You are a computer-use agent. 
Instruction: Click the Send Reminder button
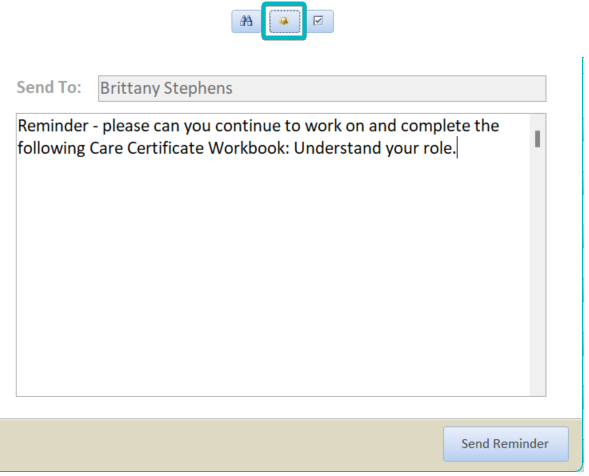(506, 444)
